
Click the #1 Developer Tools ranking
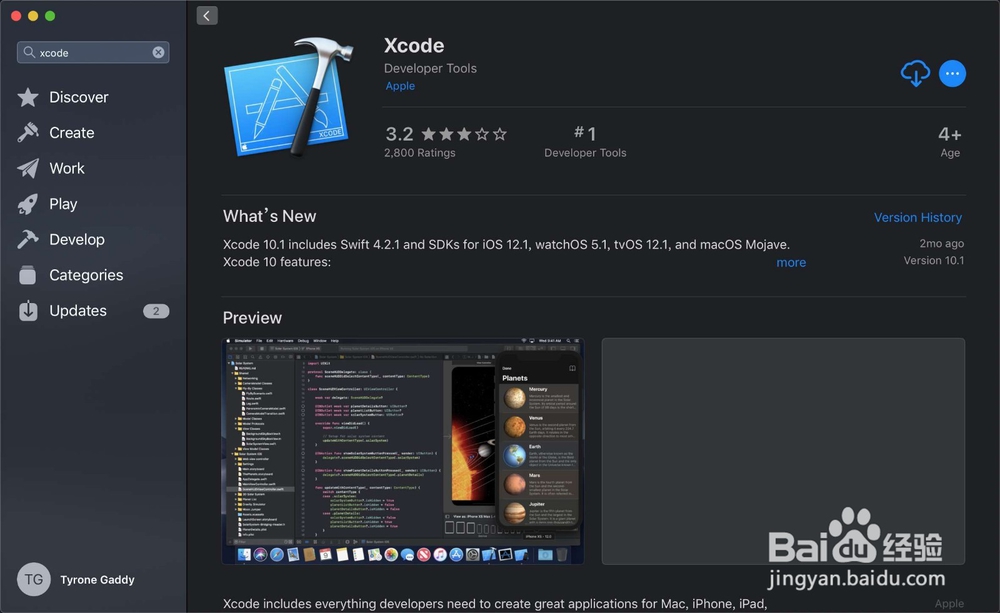coord(585,142)
